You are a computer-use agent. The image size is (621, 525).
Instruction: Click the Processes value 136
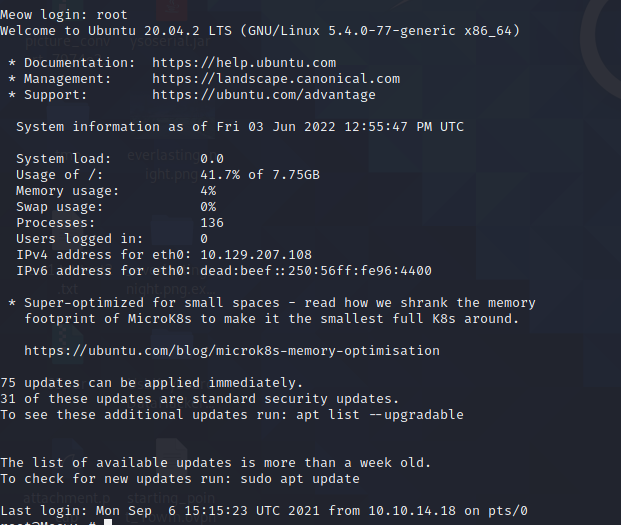pos(212,223)
